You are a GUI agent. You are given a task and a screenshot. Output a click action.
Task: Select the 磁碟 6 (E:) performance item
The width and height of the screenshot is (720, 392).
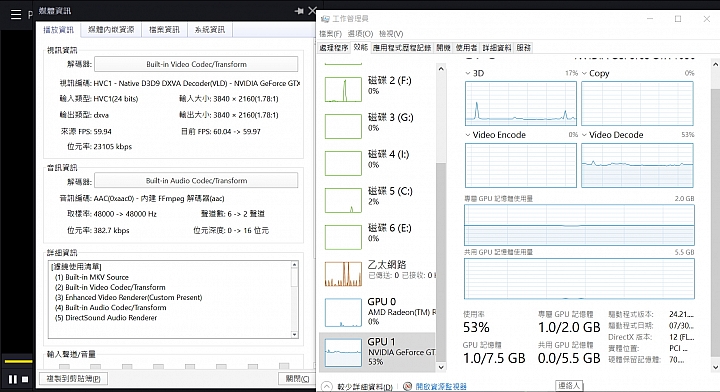click(377, 236)
